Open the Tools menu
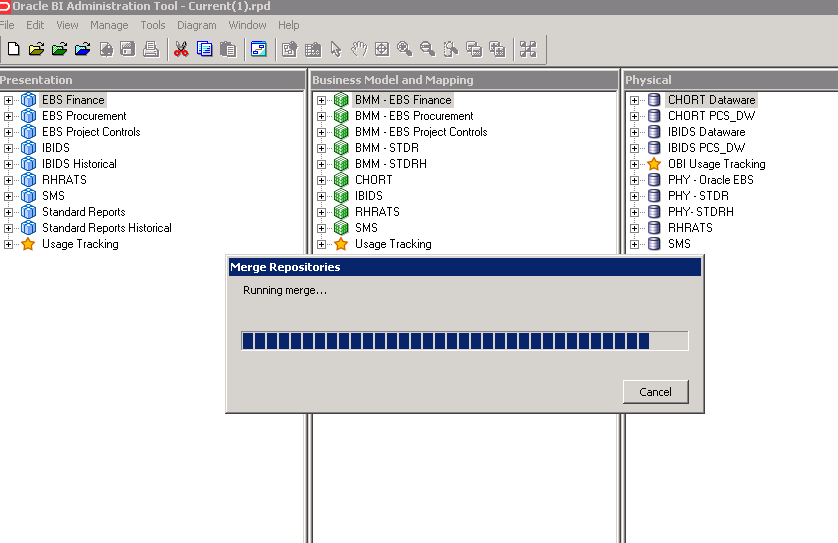 pyautogui.click(x=153, y=25)
